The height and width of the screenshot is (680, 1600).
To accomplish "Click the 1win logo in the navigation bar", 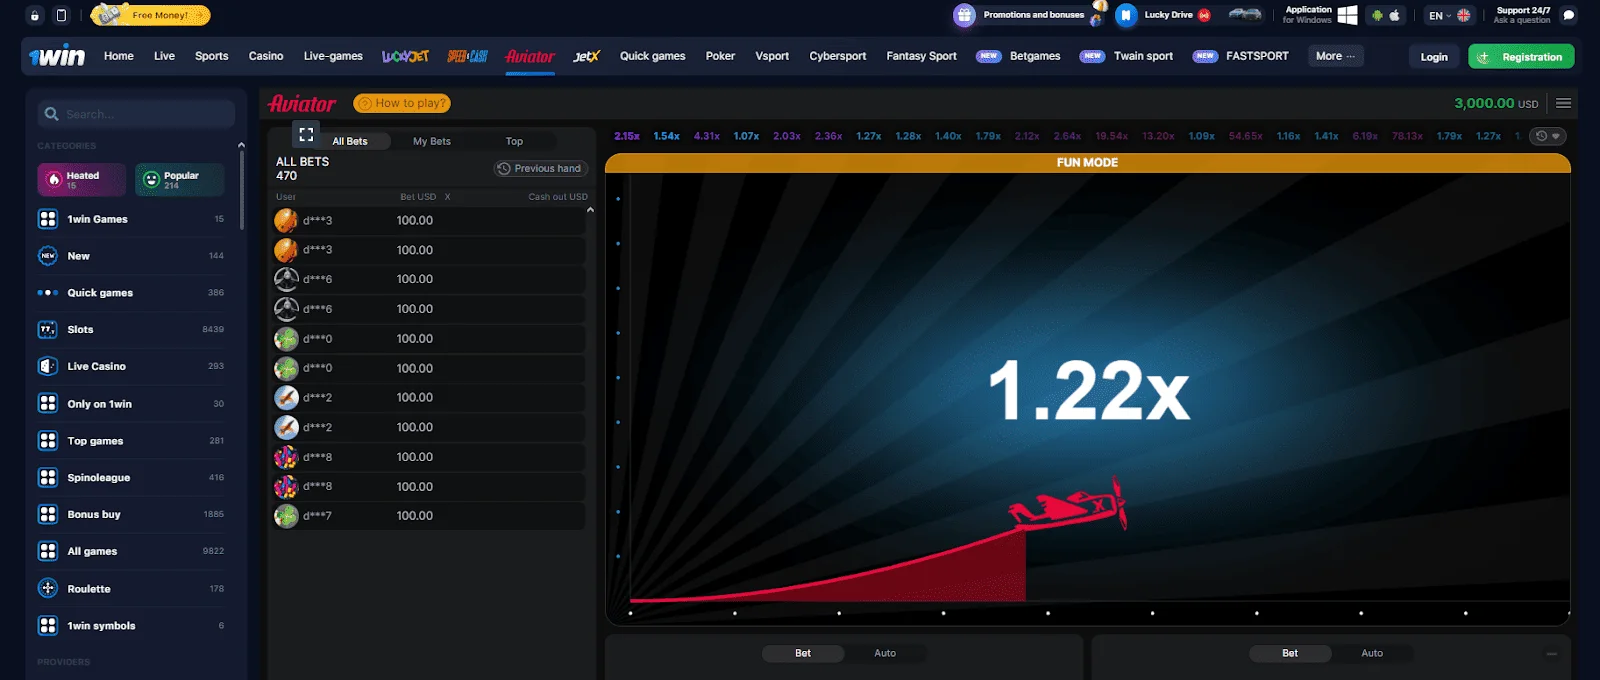I will coord(58,56).
